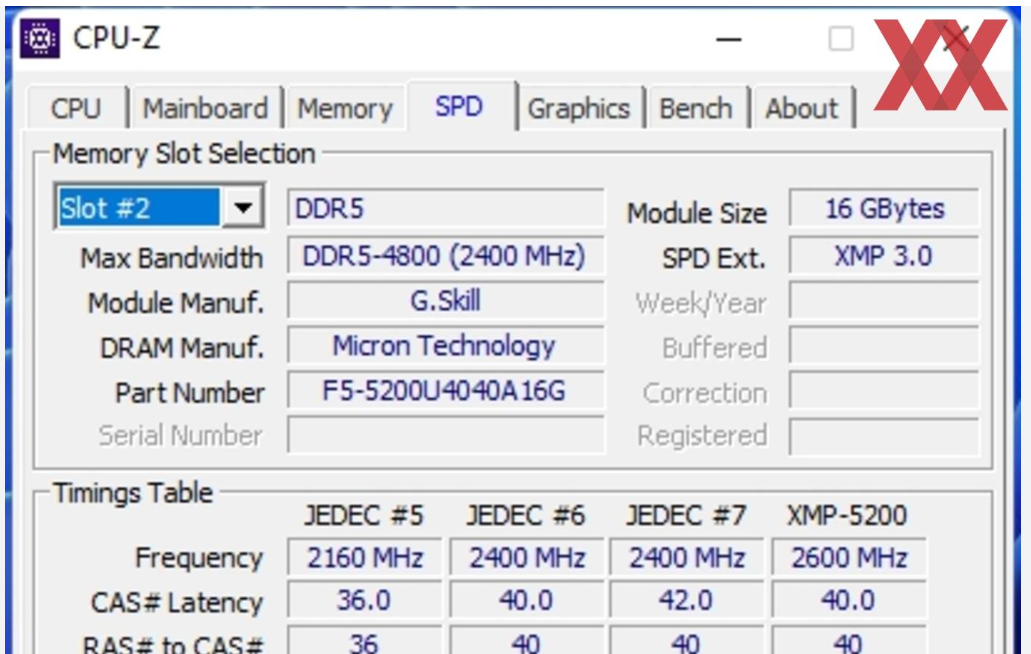The image size is (1031, 654).
Task: Open the About tab
Action: [x=802, y=108]
